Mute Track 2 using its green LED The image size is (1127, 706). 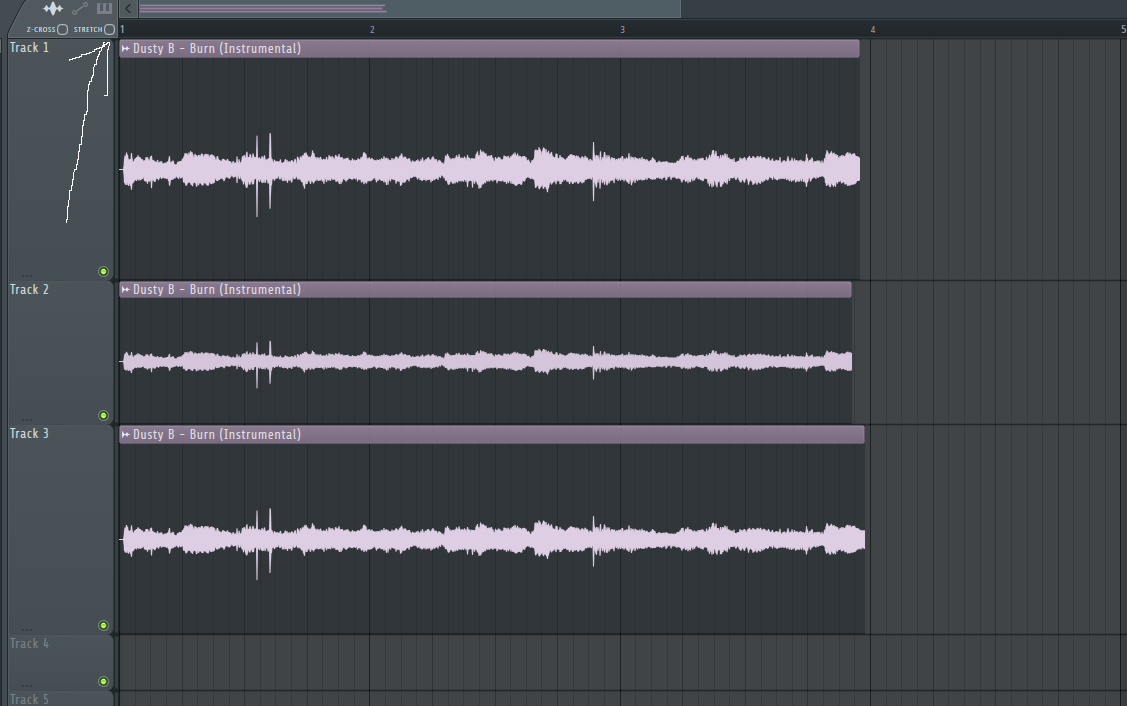[x=104, y=416]
